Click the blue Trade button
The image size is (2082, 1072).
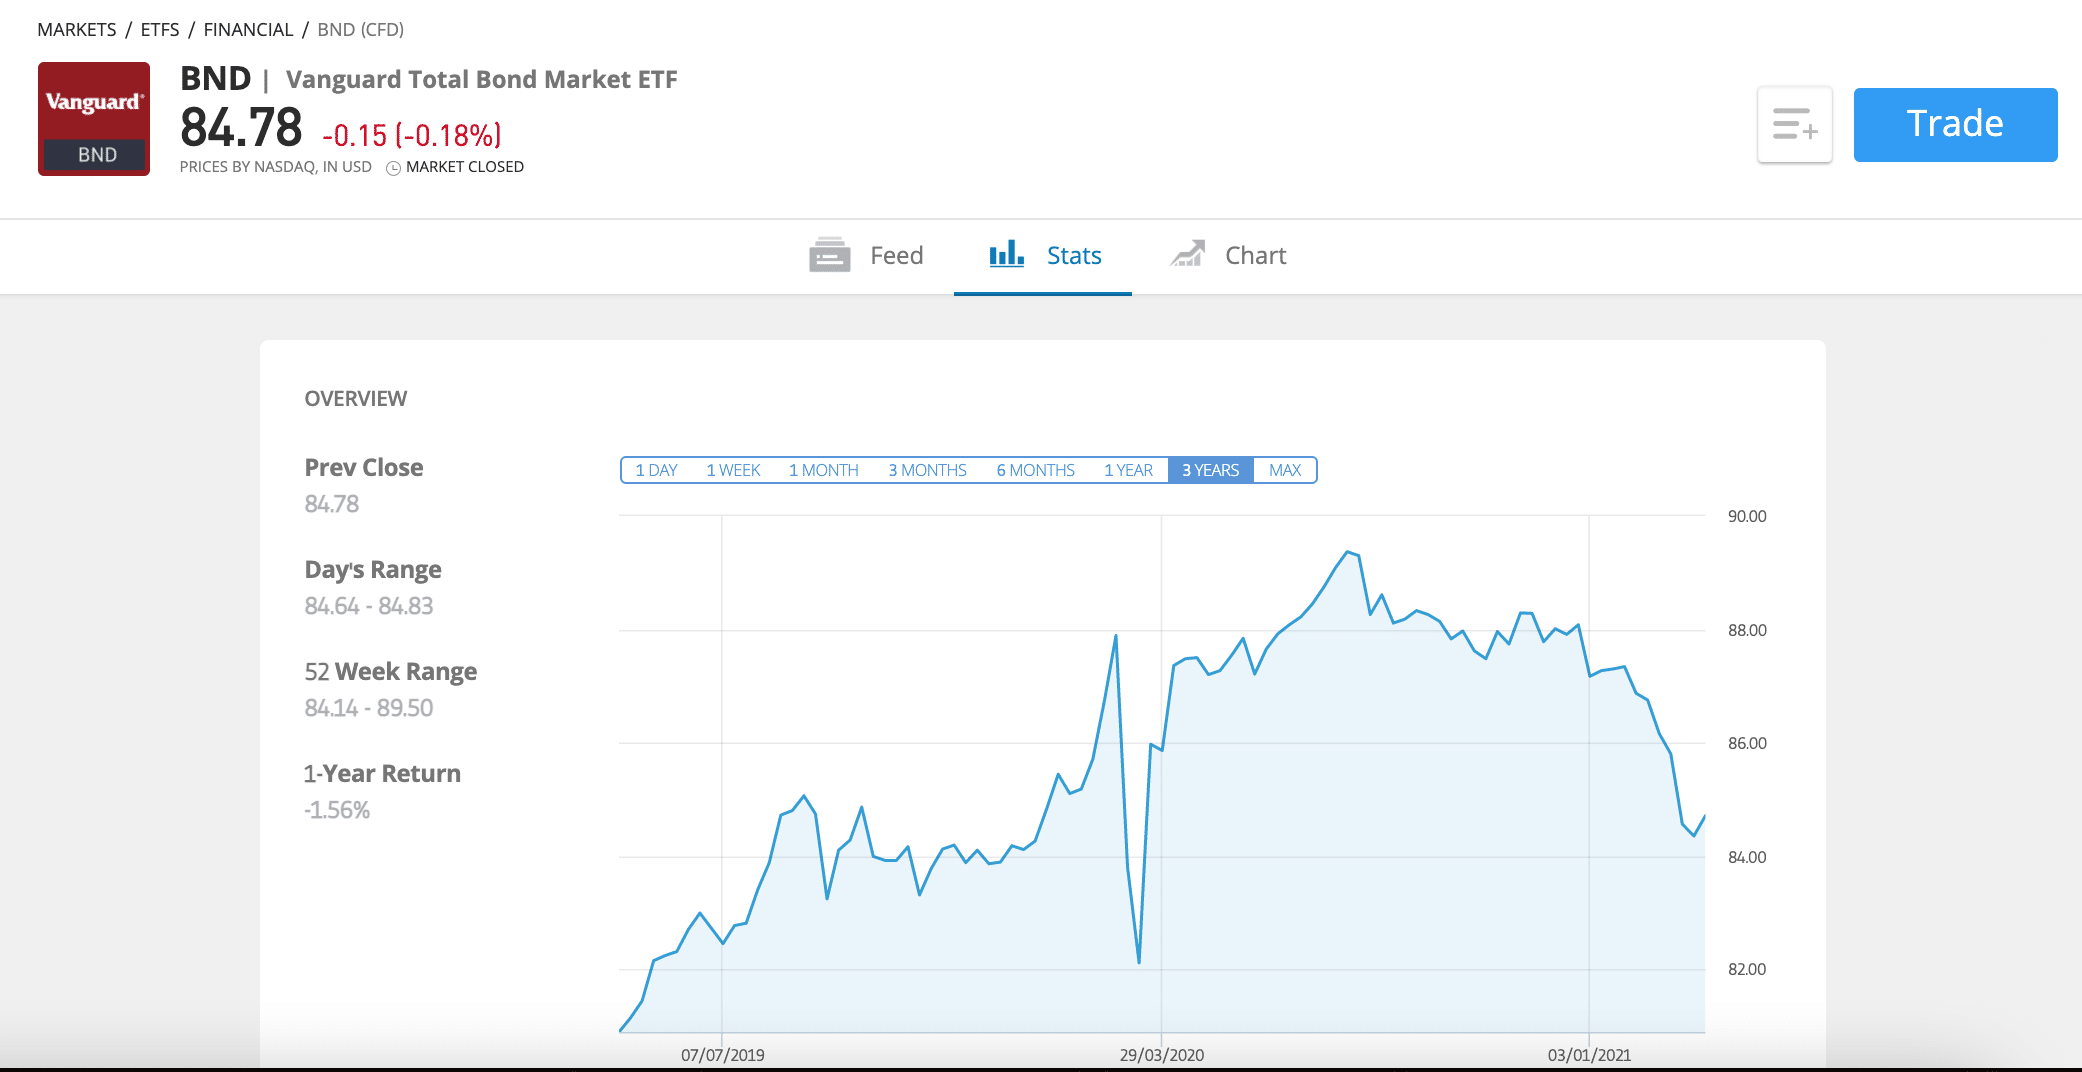click(1955, 125)
